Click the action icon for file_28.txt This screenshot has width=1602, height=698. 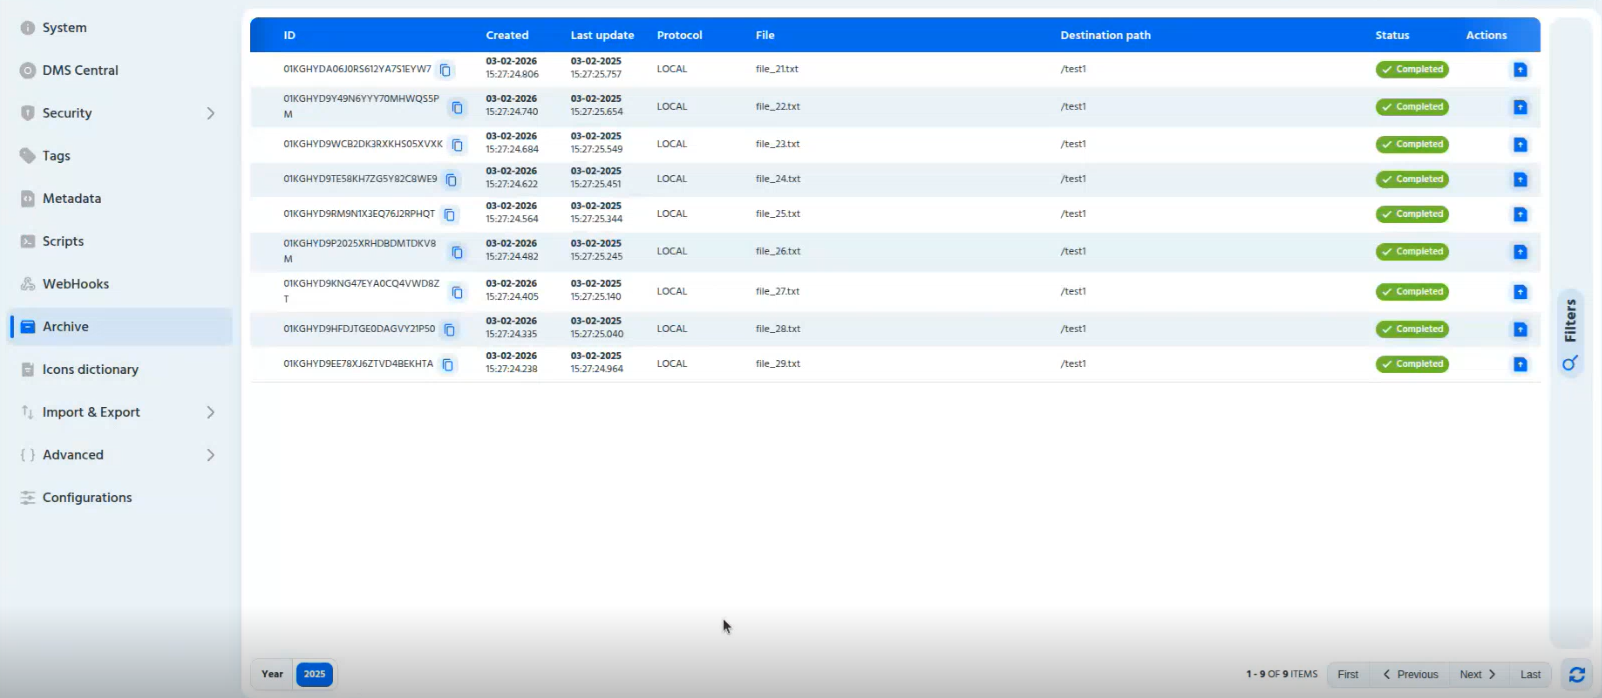point(1520,329)
